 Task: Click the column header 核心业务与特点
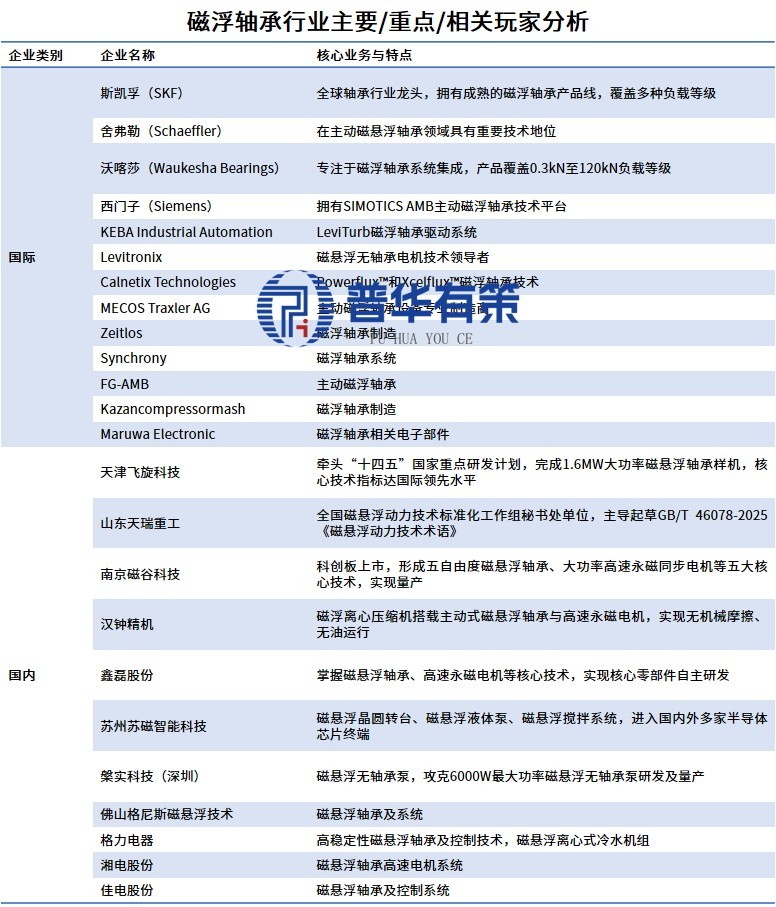[x=364, y=56]
